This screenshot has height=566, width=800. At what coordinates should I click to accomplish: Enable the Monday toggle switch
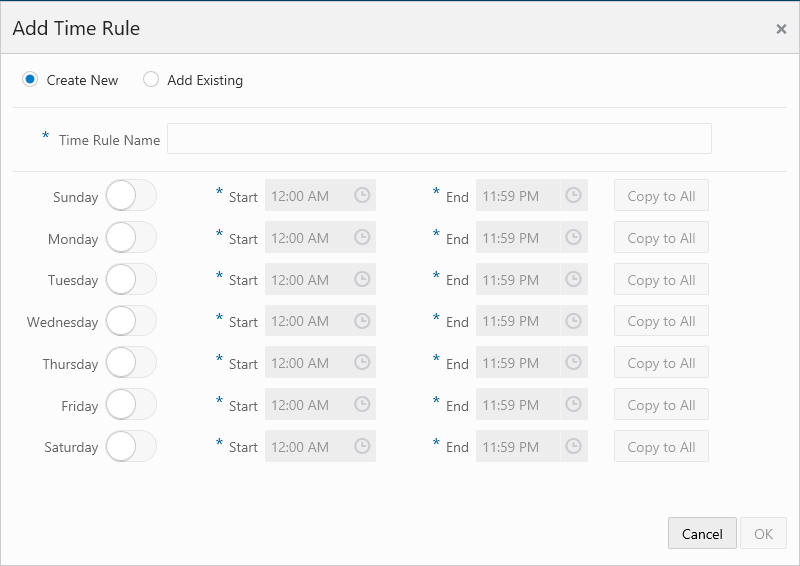[x=131, y=237]
